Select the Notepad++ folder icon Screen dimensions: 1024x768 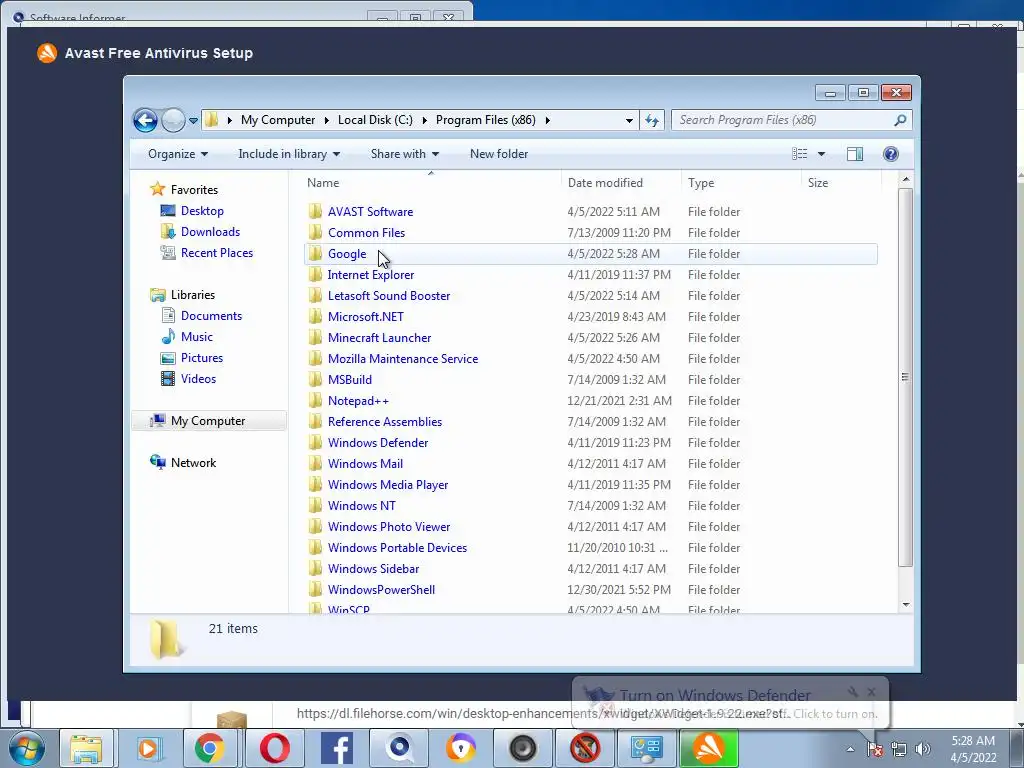click(x=315, y=400)
